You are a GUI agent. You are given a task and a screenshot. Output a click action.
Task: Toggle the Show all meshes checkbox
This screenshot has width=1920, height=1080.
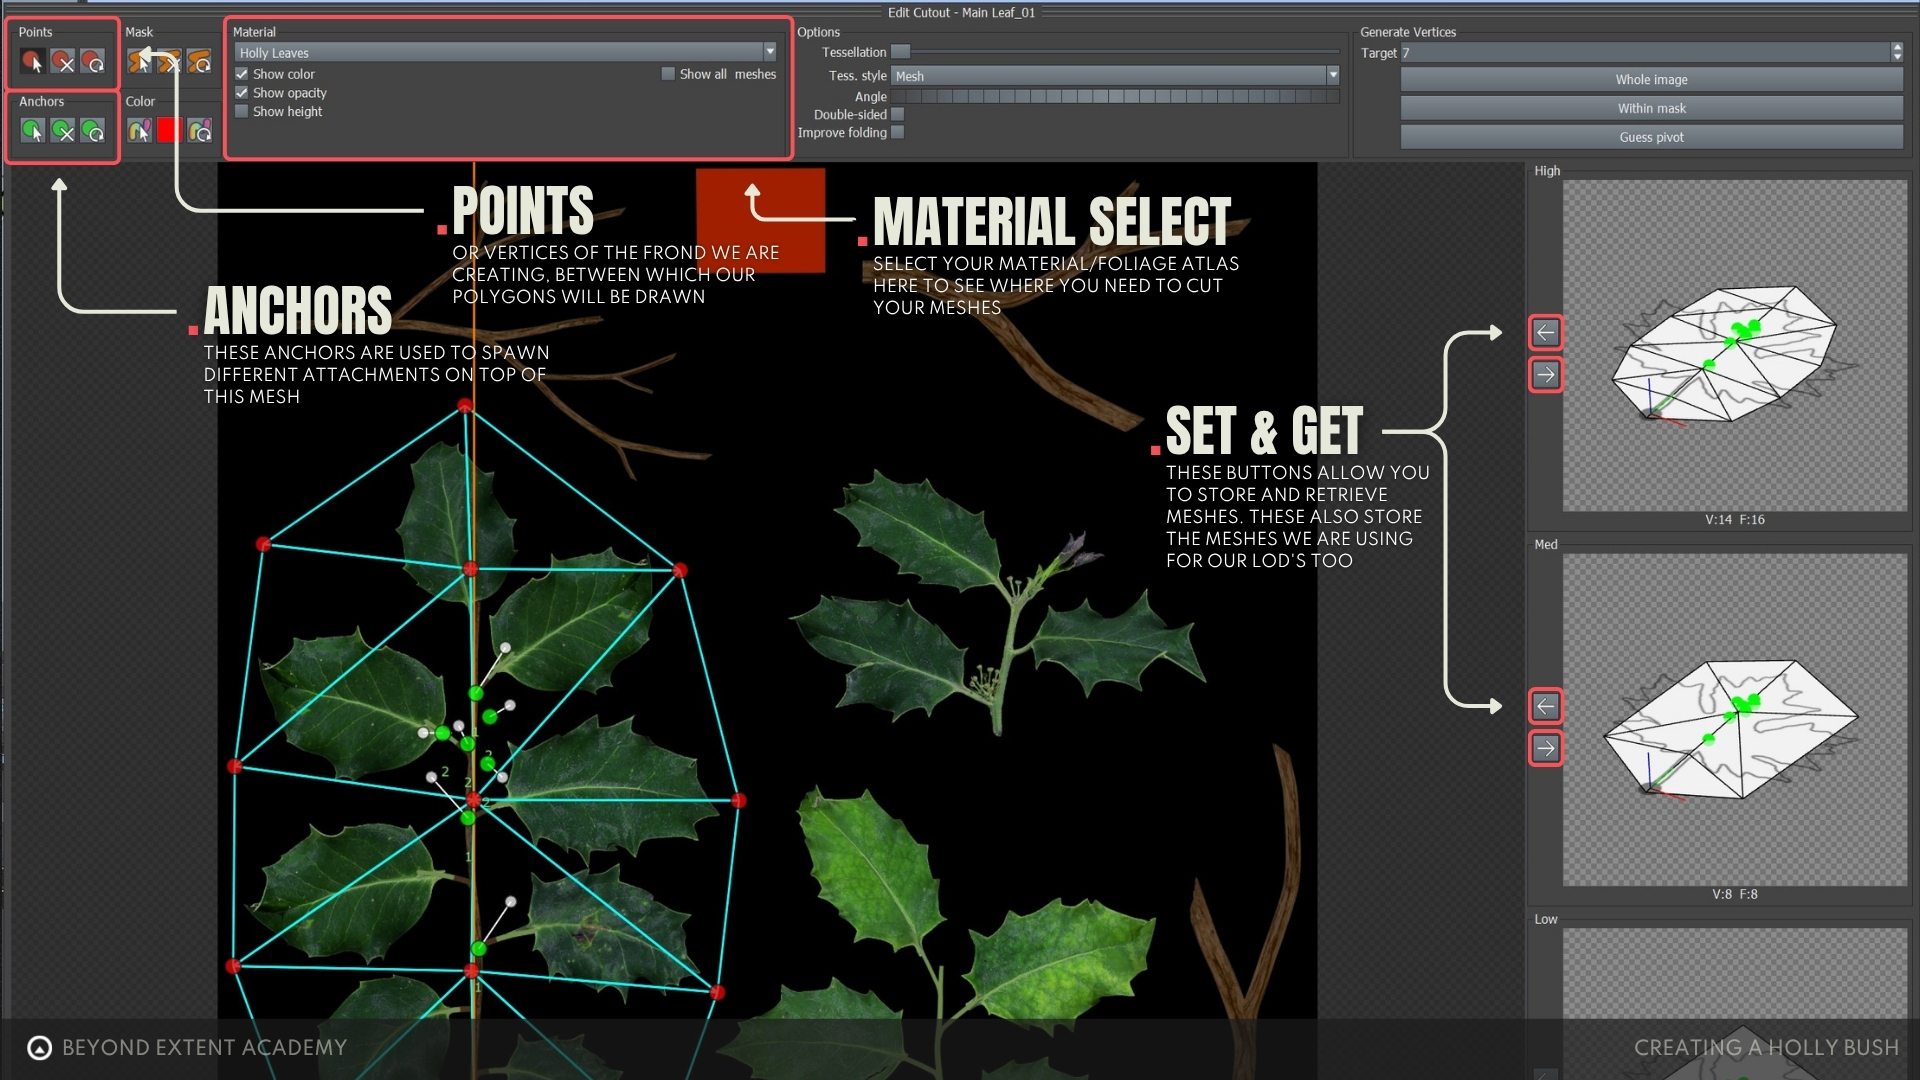coord(668,74)
